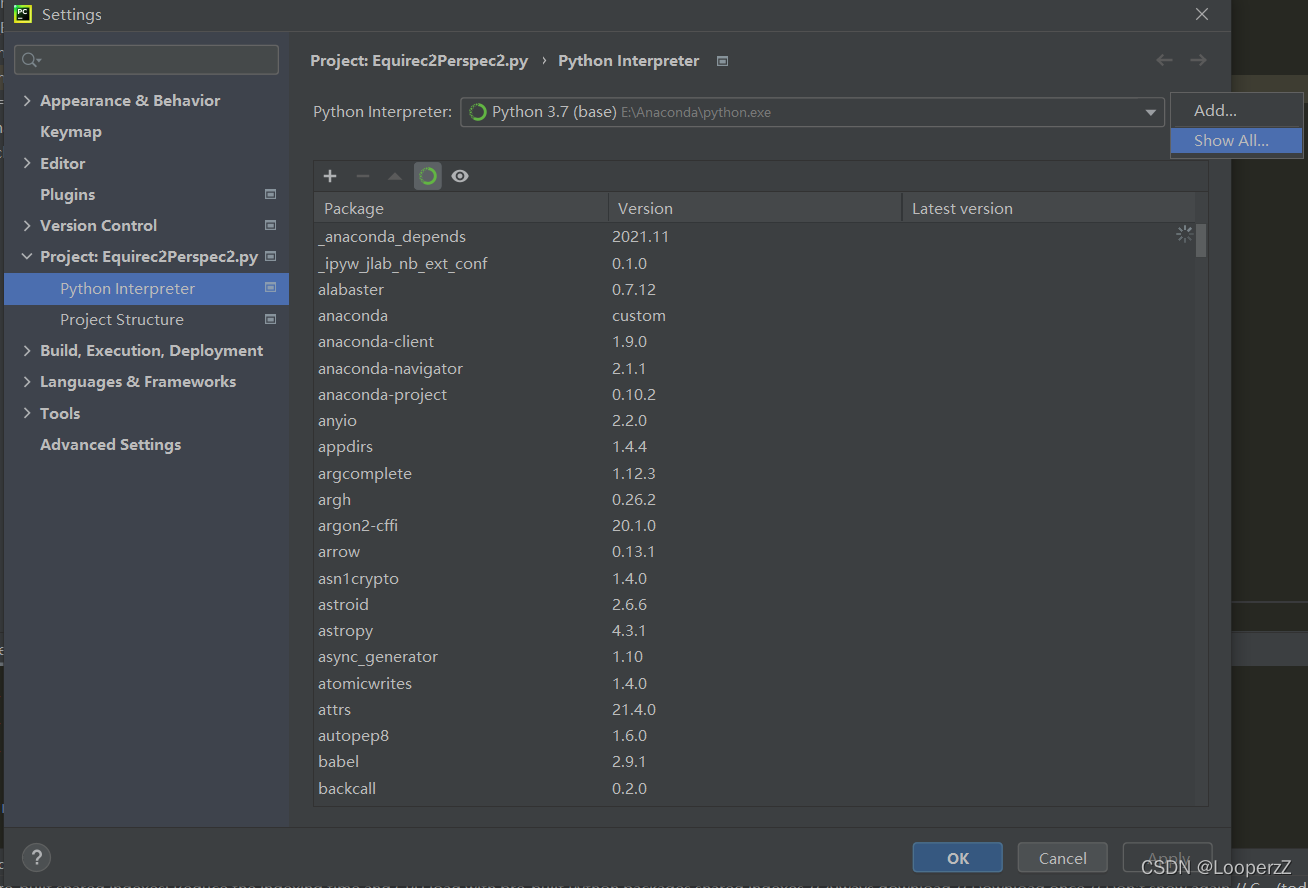Image resolution: width=1308 pixels, height=888 pixels.
Task: Expand the Editor section
Action: coord(27,163)
